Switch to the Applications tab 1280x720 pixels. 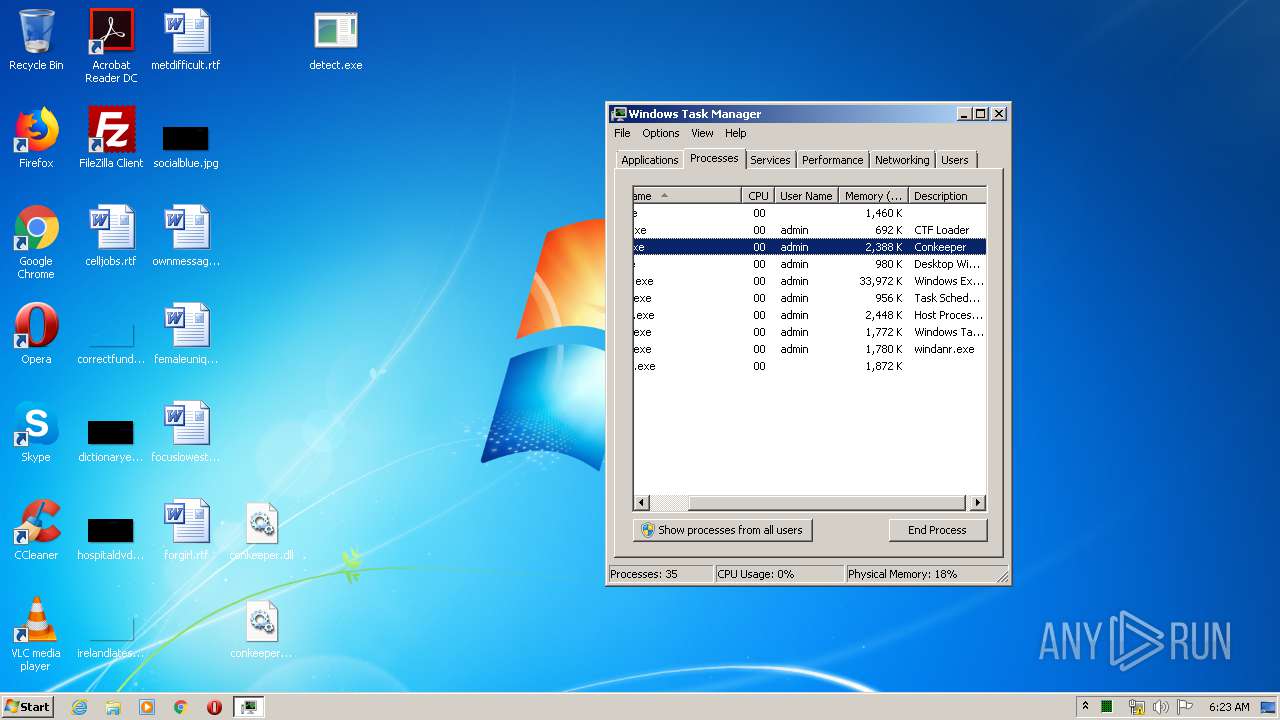pyautogui.click(x=649, y=160)
